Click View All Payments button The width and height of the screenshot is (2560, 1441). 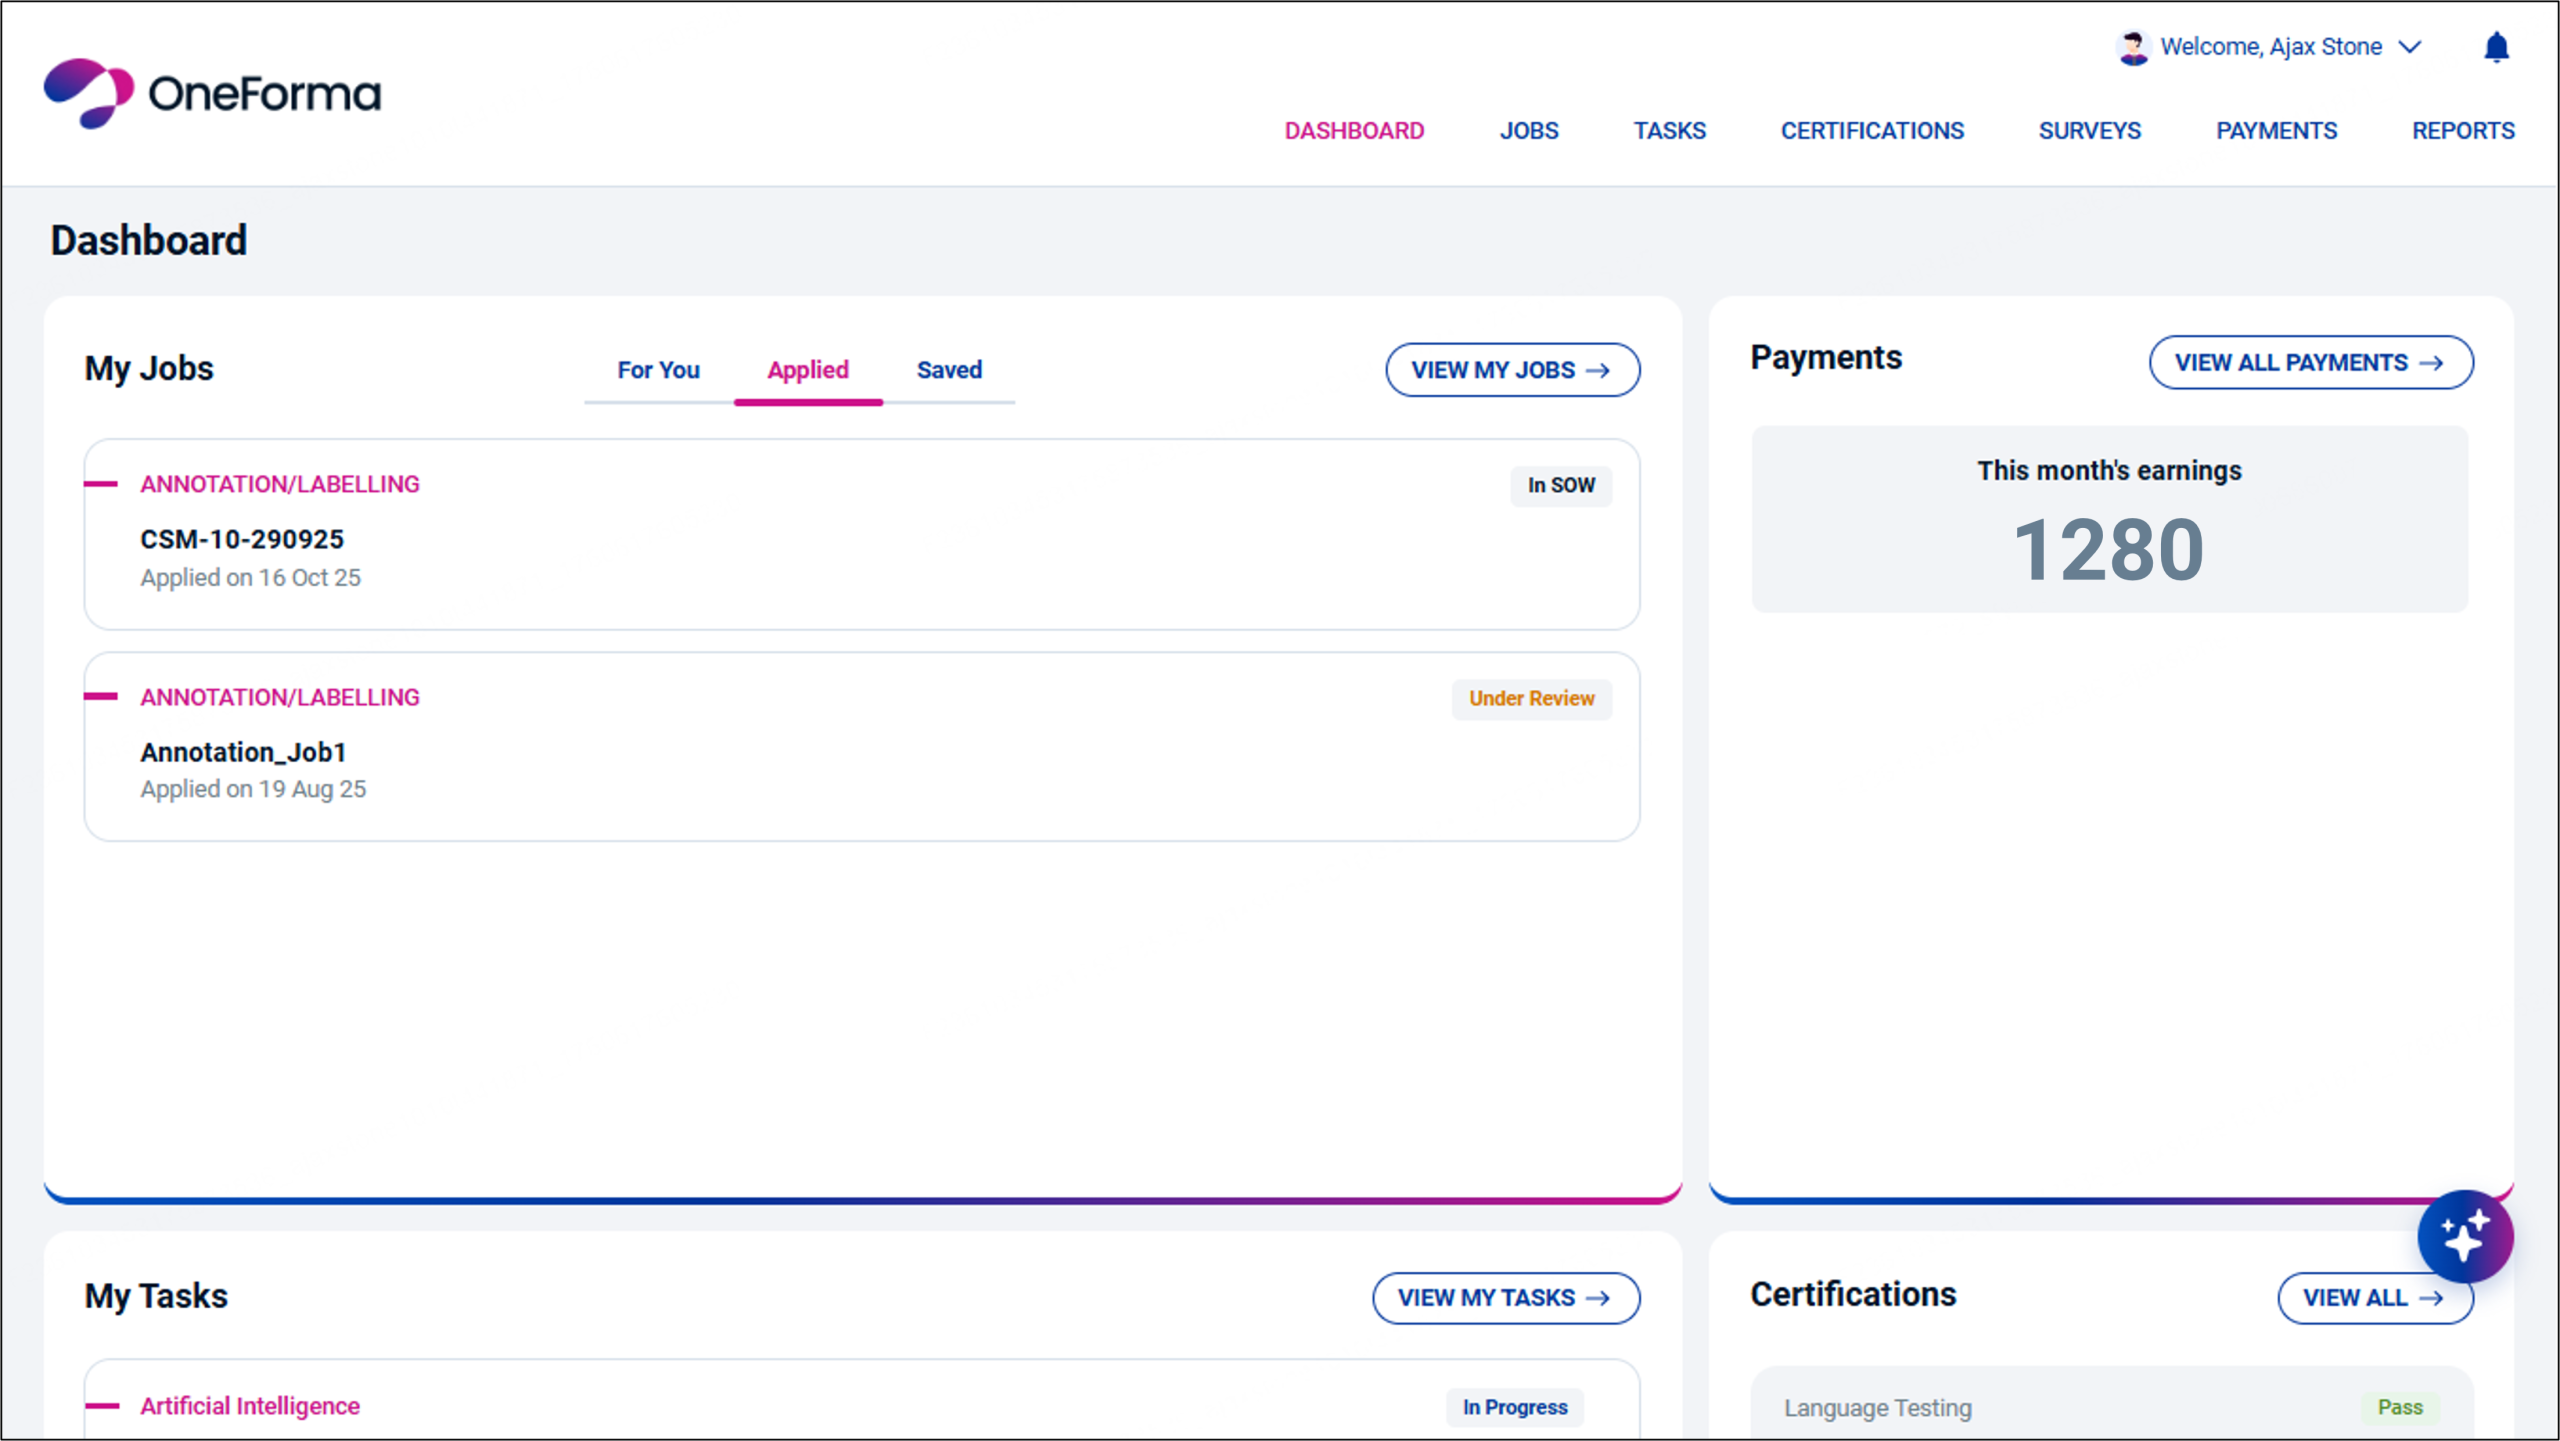(x=2310, y=363)
